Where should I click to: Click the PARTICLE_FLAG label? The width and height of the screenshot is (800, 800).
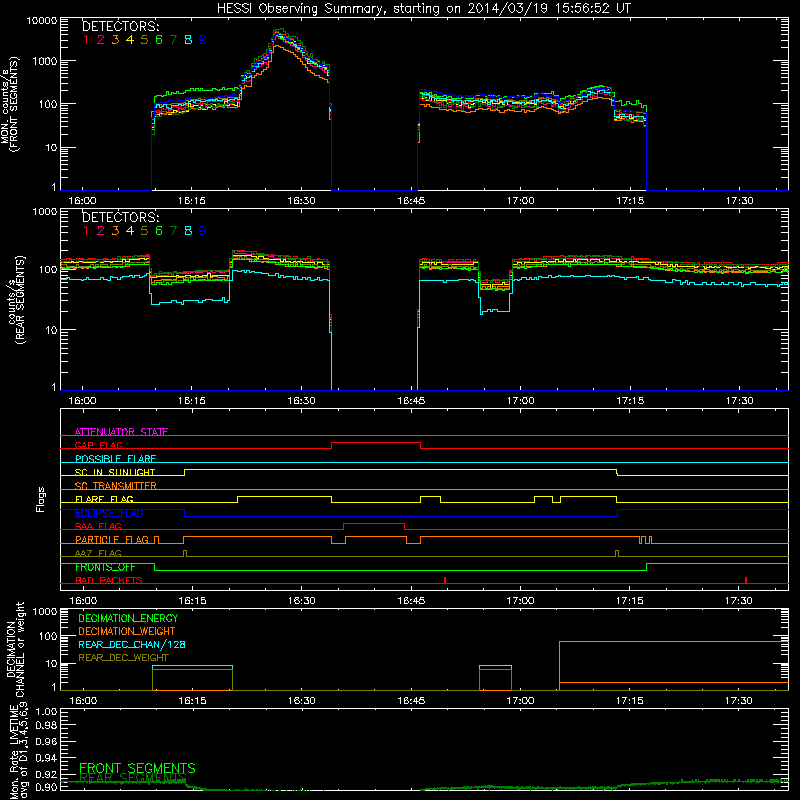(x=112, y=540)
